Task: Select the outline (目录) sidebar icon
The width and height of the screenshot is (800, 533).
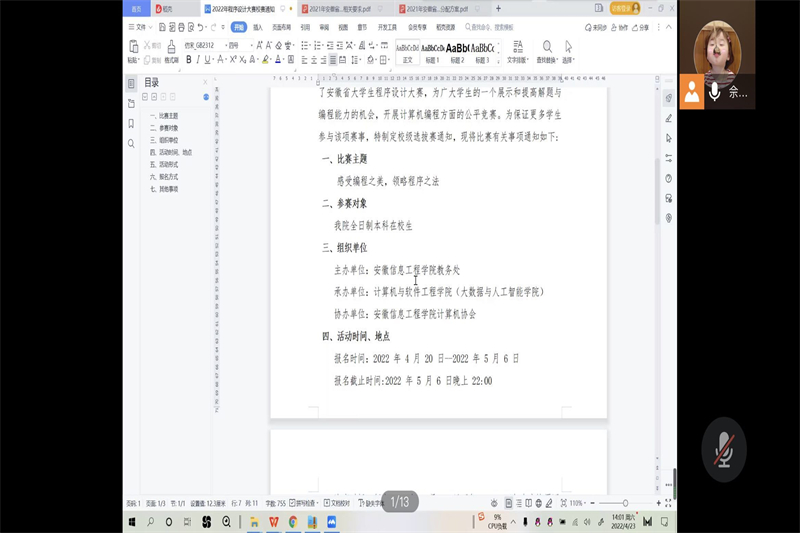Action: click(x=131, y=83)
